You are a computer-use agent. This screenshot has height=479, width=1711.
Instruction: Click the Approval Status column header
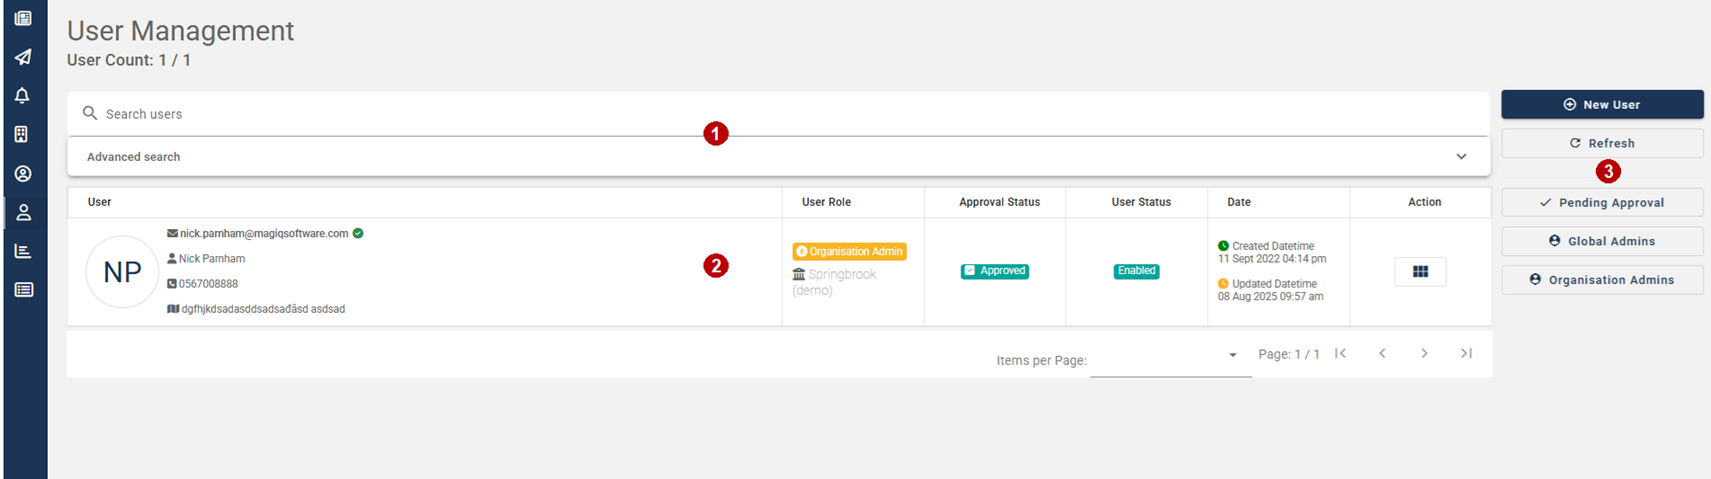[999, 202]
